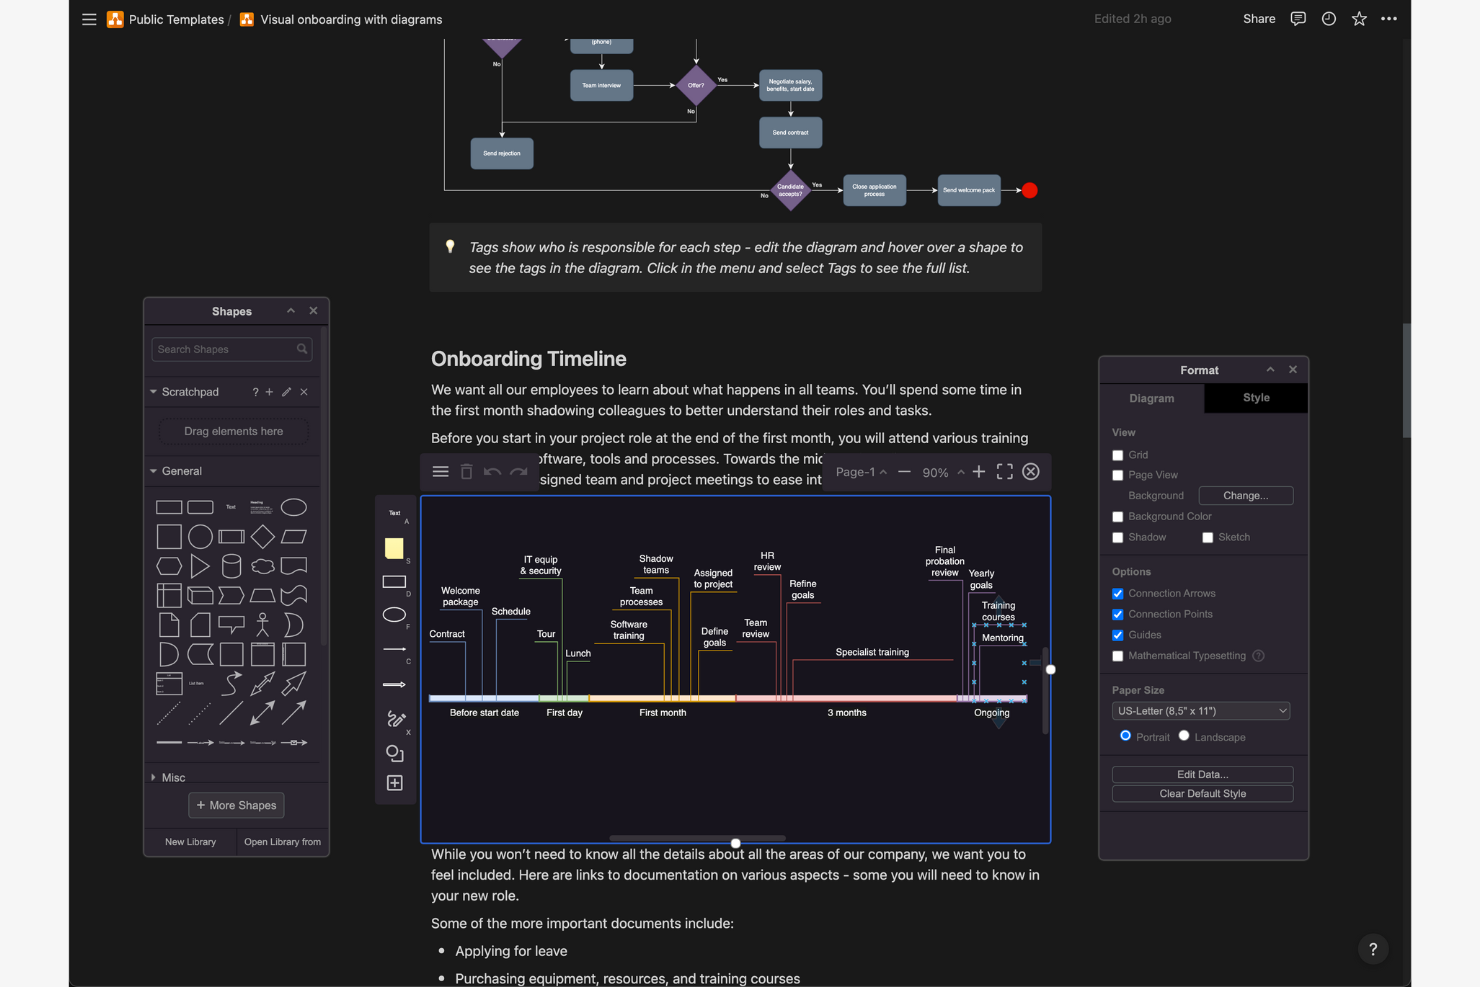
Task: Click the Change... button for Background
Action: (1245, 495)
